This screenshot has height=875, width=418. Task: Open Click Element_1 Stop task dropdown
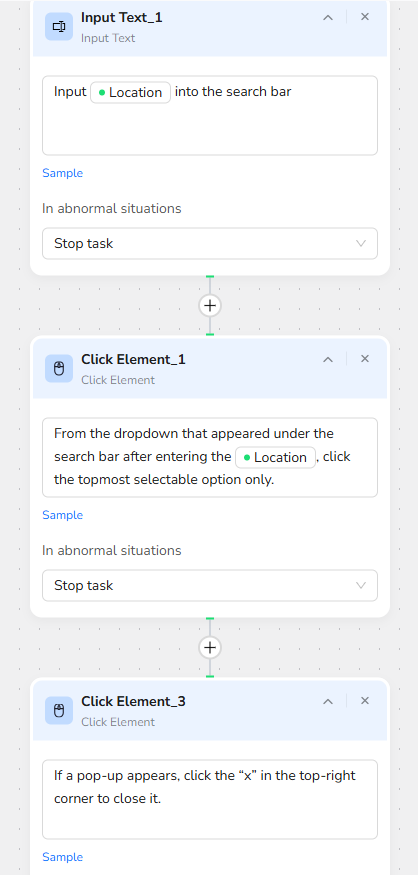point(210,585)
